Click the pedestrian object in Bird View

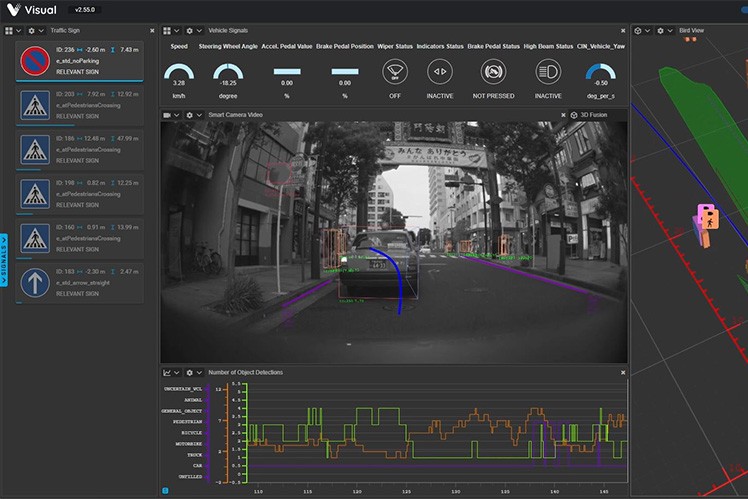711,220
